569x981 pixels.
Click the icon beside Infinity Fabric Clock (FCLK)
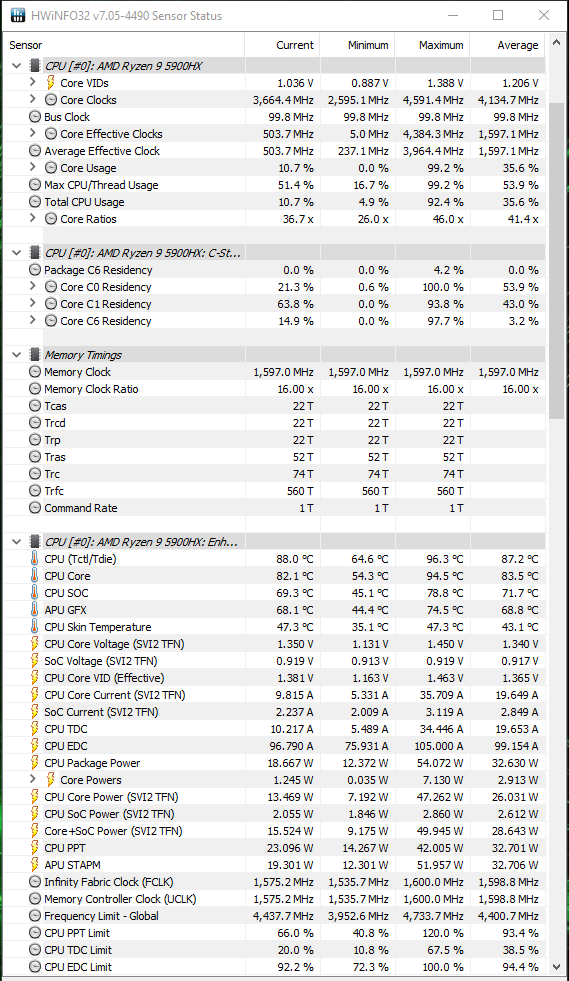(35, 882)
